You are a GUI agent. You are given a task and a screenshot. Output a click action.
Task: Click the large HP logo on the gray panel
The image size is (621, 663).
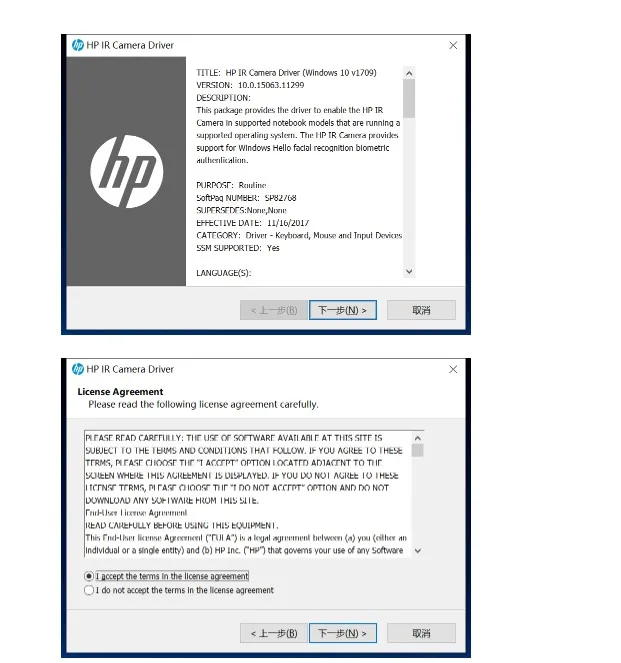pyautogui.click(x=127, y=172)
